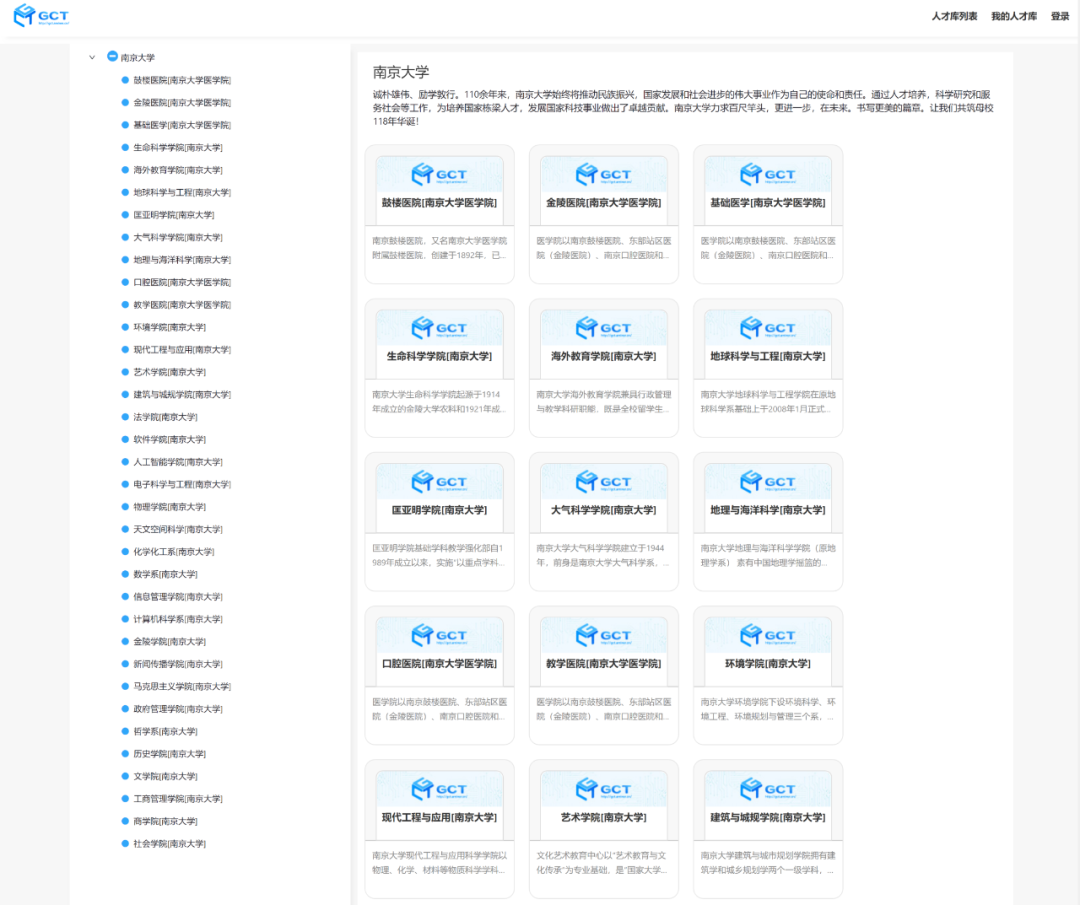
Task: Select 金陵学院[南京大学] in tree
Action: [169, 642]
